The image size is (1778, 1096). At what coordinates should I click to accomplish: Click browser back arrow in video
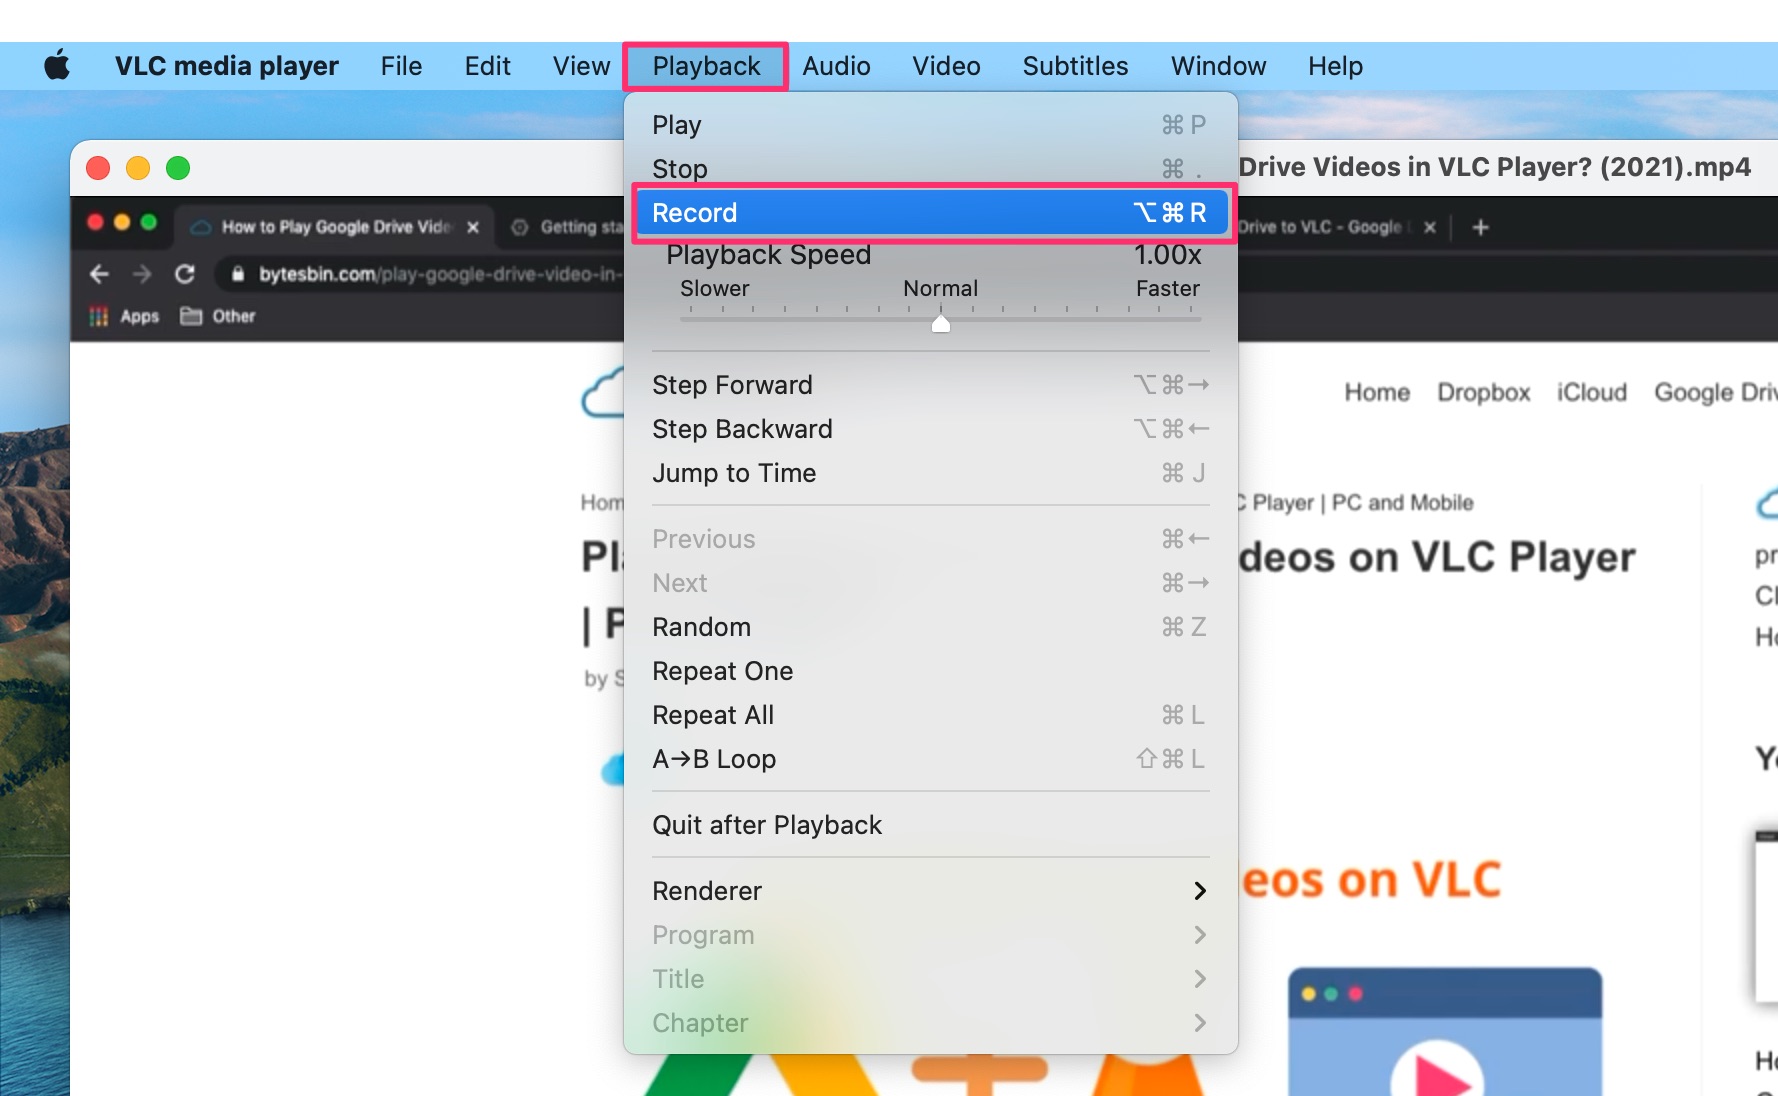(x=98, y=274)
